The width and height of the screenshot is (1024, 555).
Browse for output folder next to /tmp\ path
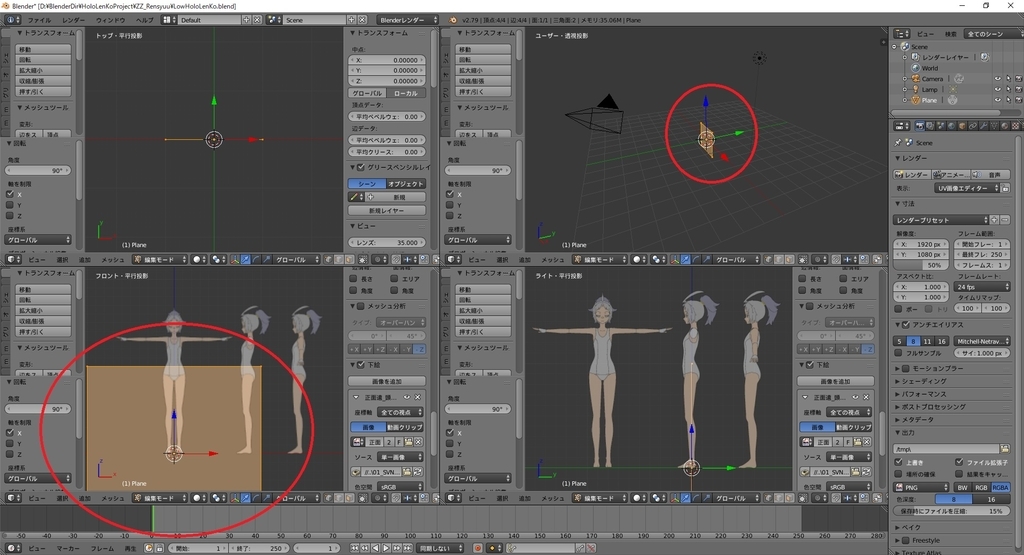pyautogui.click(x=1004, y=449)
